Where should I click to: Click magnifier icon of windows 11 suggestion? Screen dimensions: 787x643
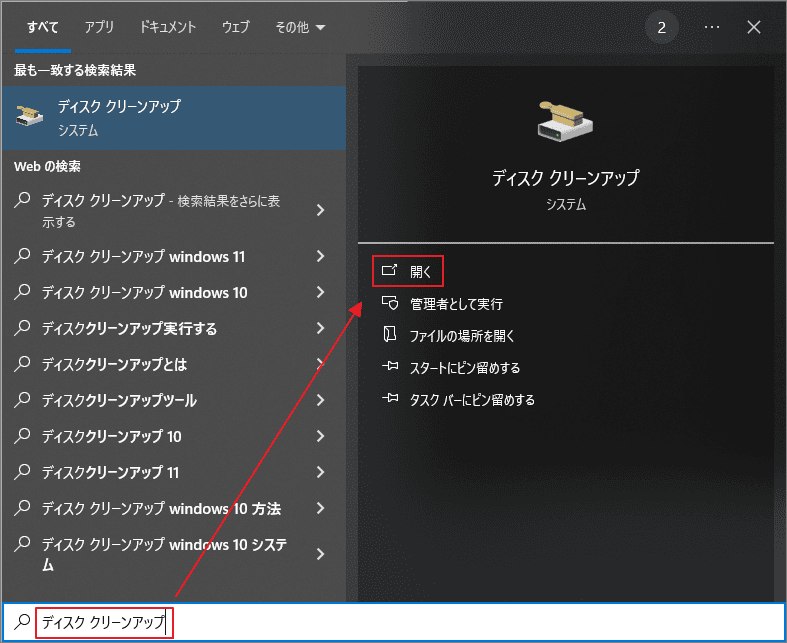click(x=22, y=256)
